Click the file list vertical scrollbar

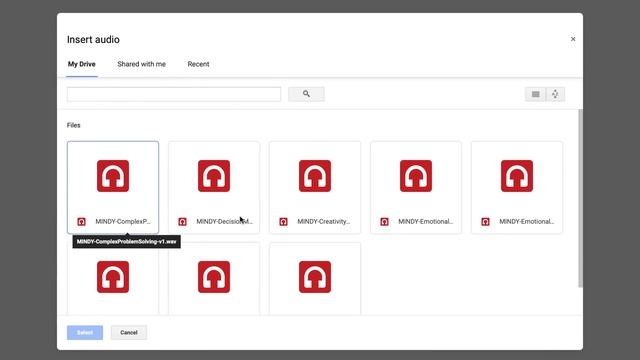pos(580,198)
